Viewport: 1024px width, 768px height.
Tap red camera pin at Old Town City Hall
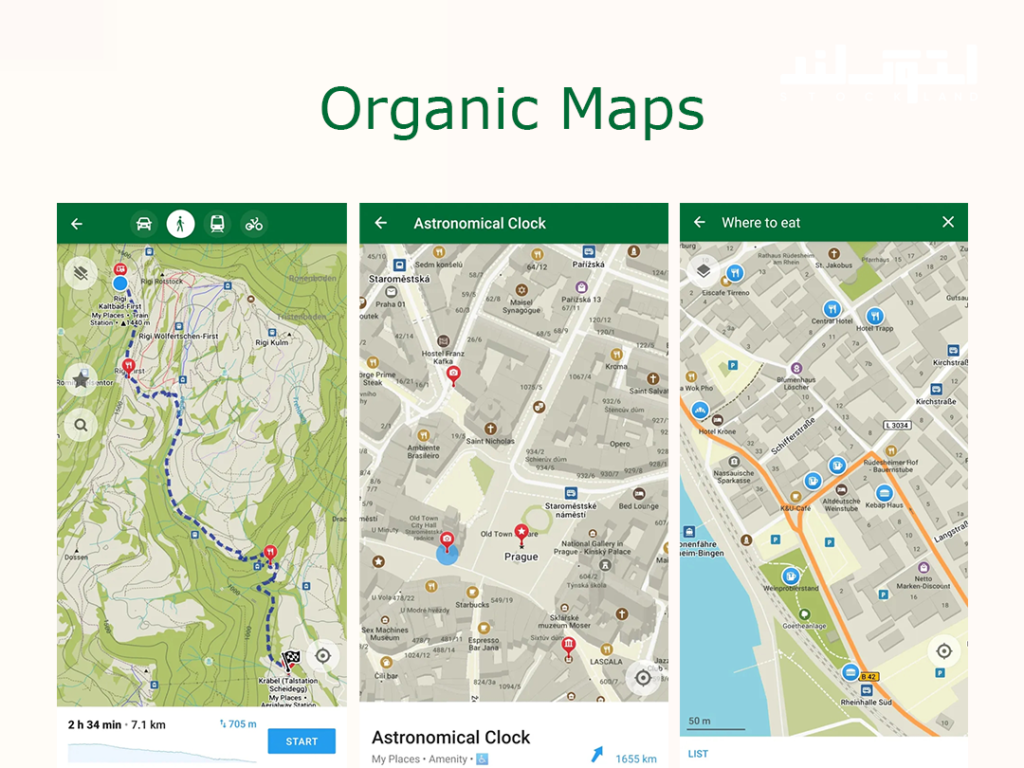click(447, 541)
